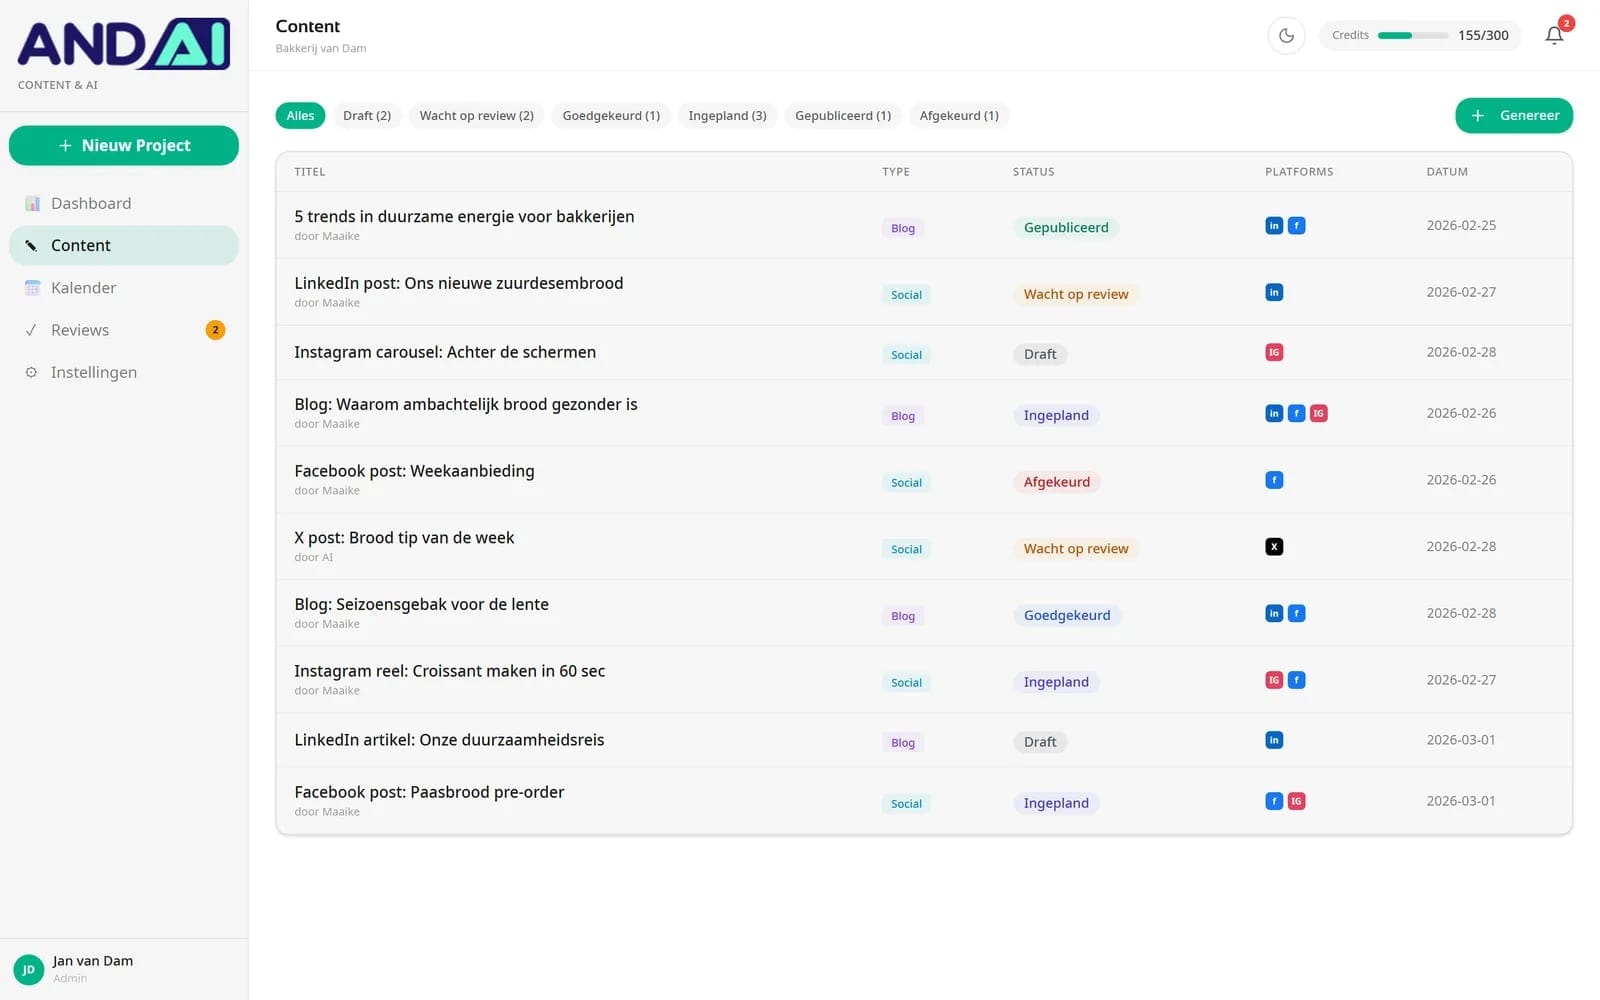Image resolution: width=1600 pixels, height=1000 pixels.
Task: Click Facebook icon in 5 trends row
Action: coord(1296,226)
